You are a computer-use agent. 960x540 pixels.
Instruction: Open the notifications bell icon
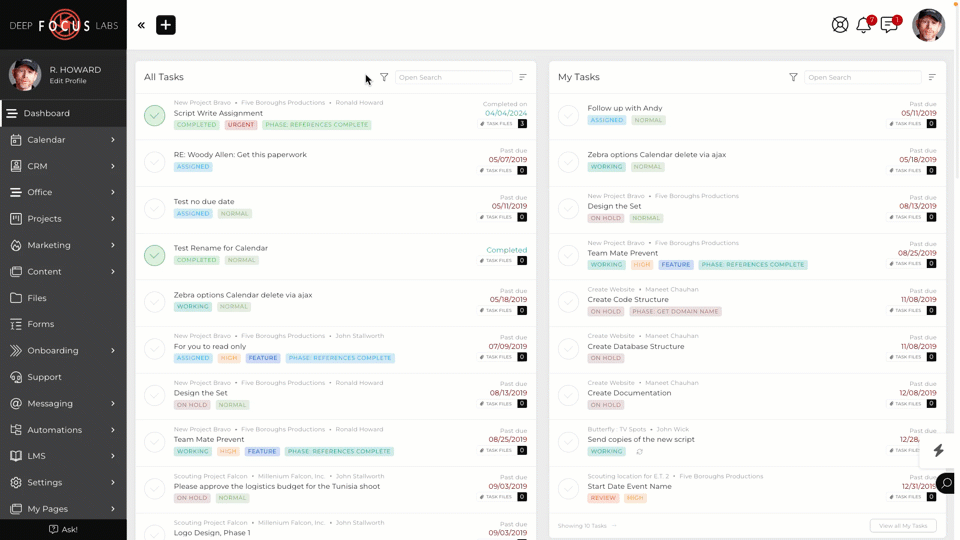[864, 25]
